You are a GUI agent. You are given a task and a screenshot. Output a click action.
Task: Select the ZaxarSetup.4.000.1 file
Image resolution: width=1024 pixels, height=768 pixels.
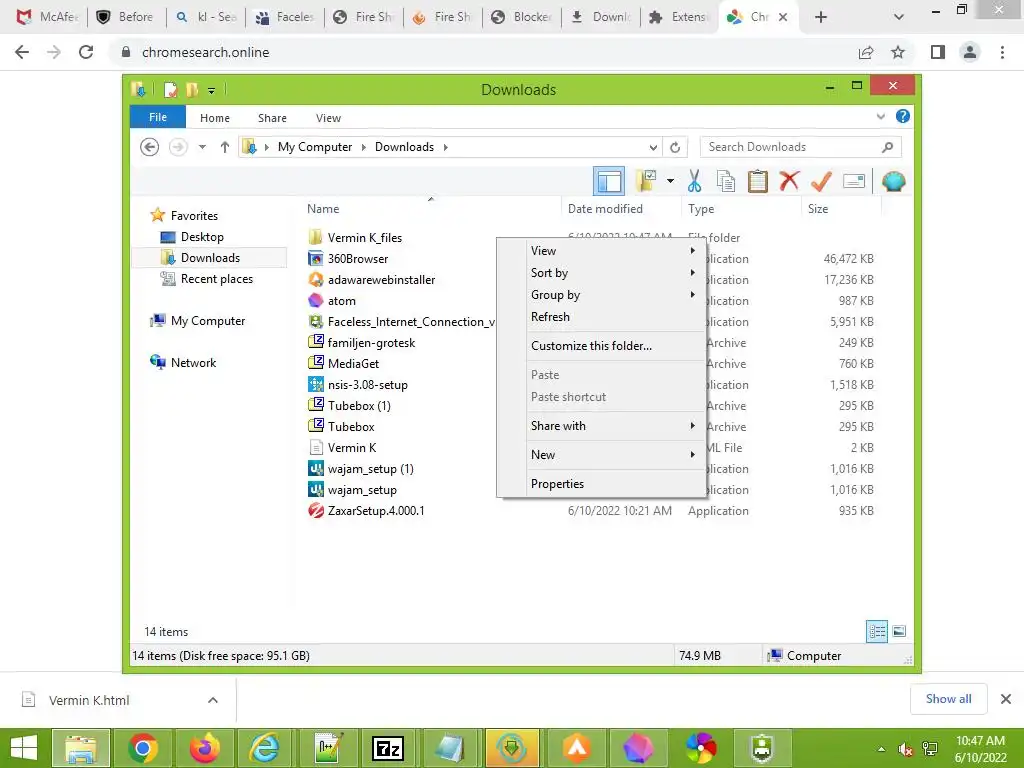[376, 511]
